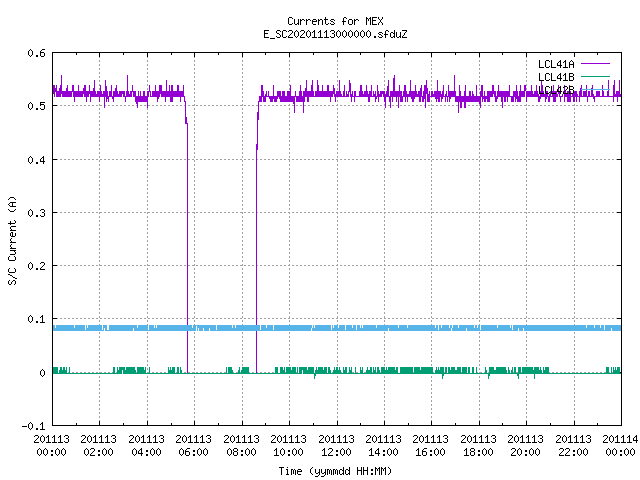Click the y-axis label "S/C Current (A)"

point(13,241)
